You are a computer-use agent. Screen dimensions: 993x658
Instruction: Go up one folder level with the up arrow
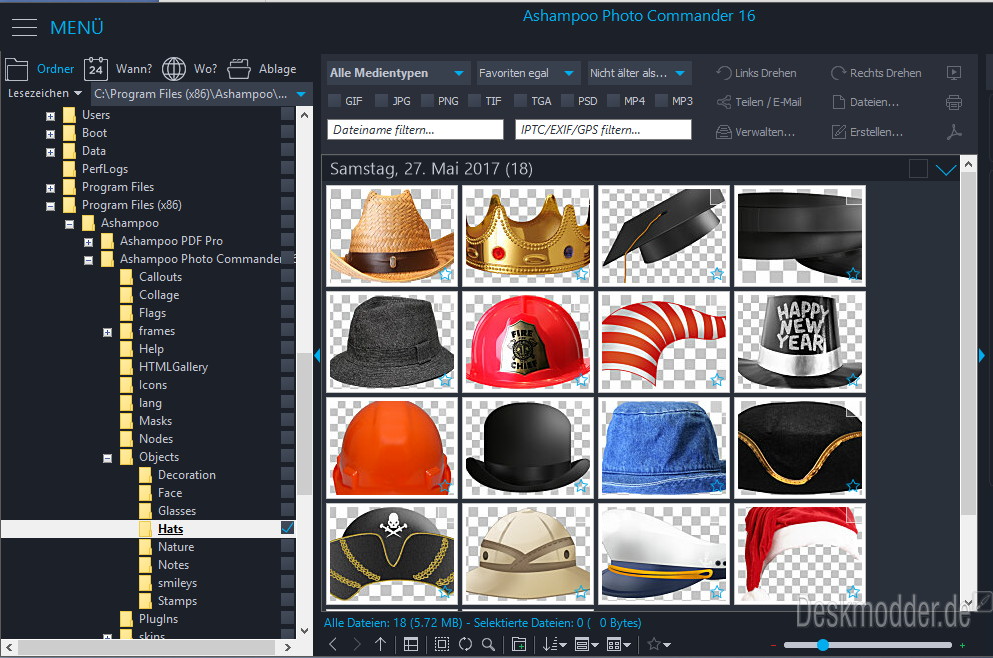380,644
